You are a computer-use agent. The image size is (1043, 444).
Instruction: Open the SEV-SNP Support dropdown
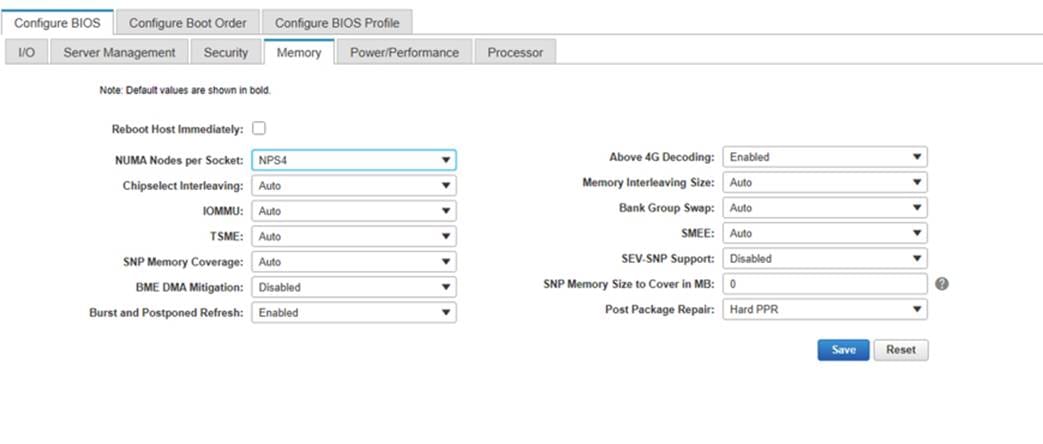point(825,258)
